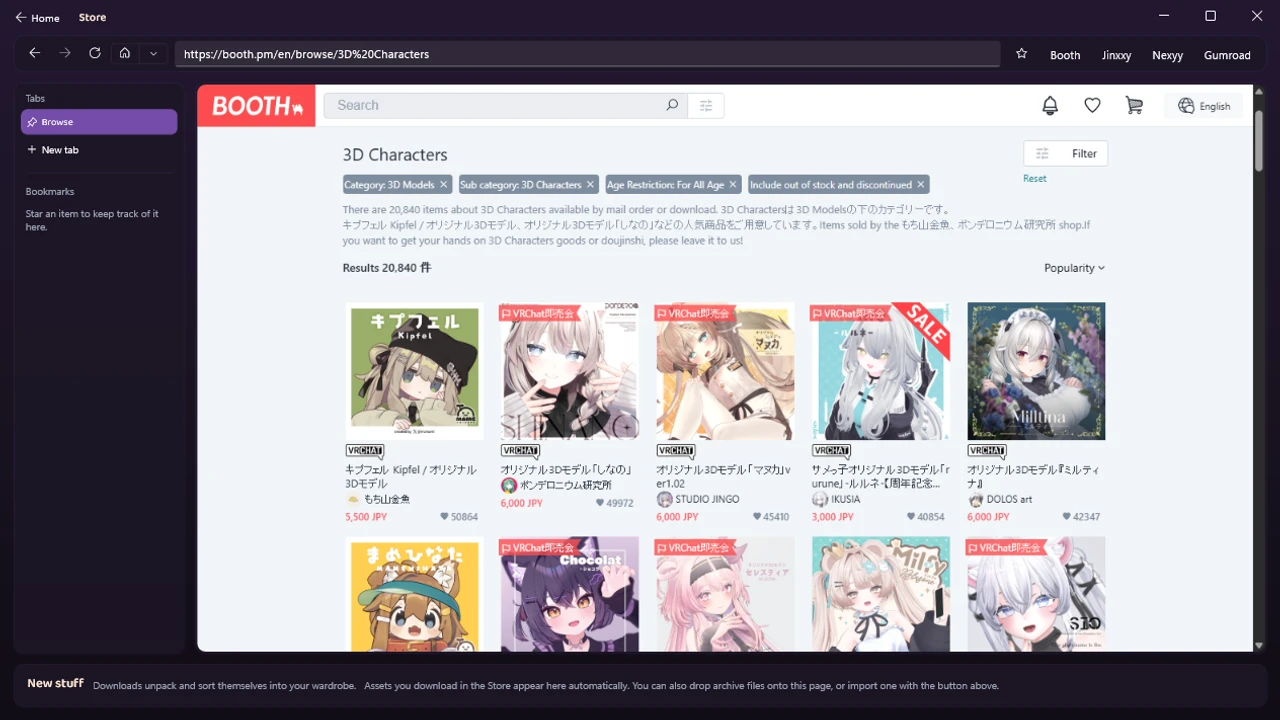1280x720 pixels.
Task: Open the Filter button
Action: coord(1066,153)
